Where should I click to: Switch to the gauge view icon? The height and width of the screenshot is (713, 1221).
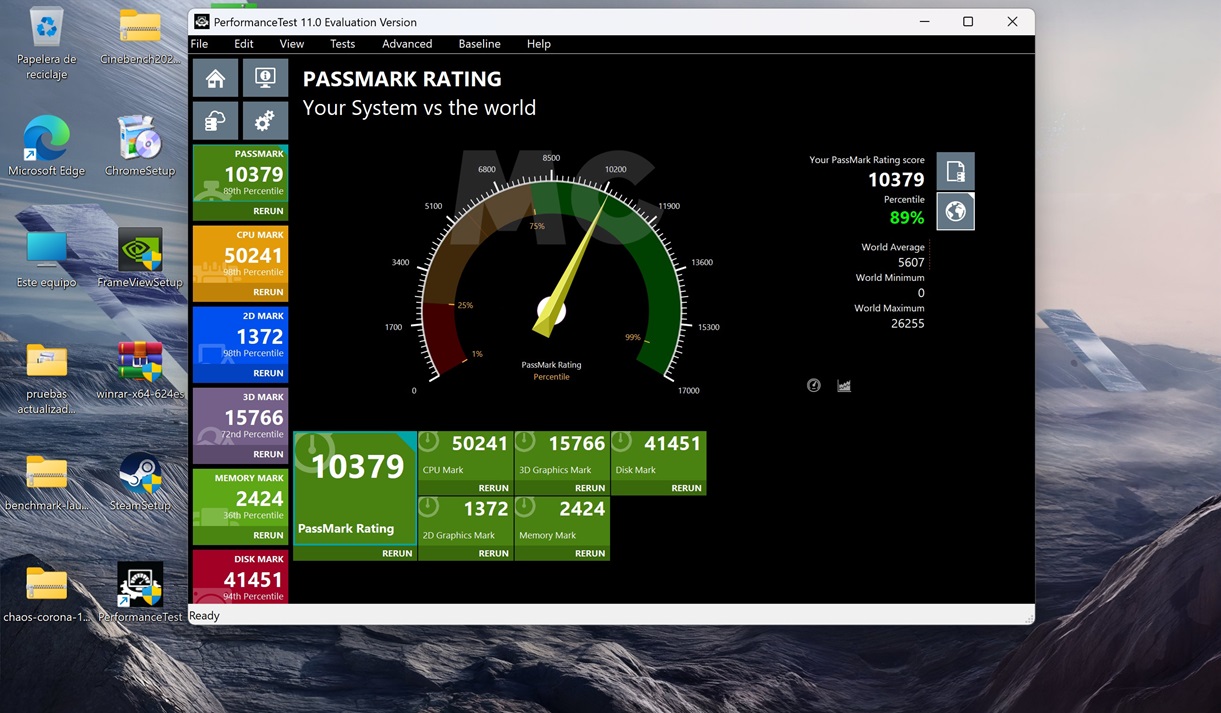click(x=814, y=386)
